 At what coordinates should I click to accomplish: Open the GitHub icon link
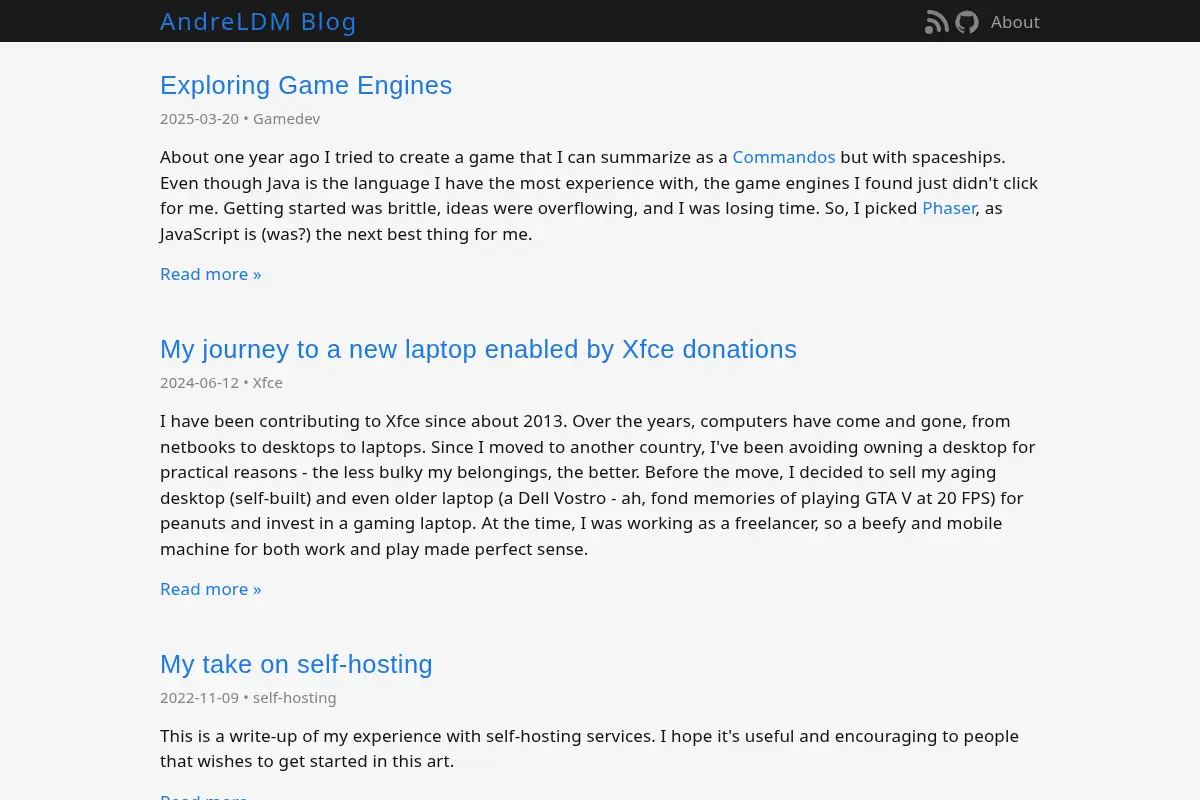(967, 22)
